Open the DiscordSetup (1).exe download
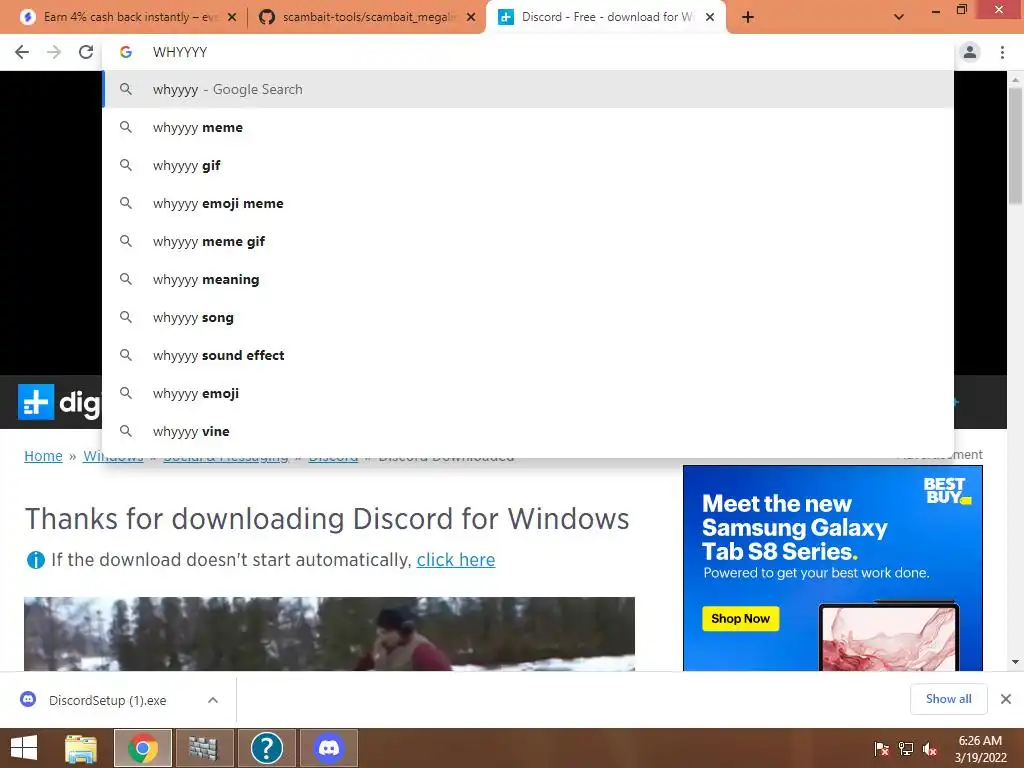1024x768 pixels. [x=108, y=700]
